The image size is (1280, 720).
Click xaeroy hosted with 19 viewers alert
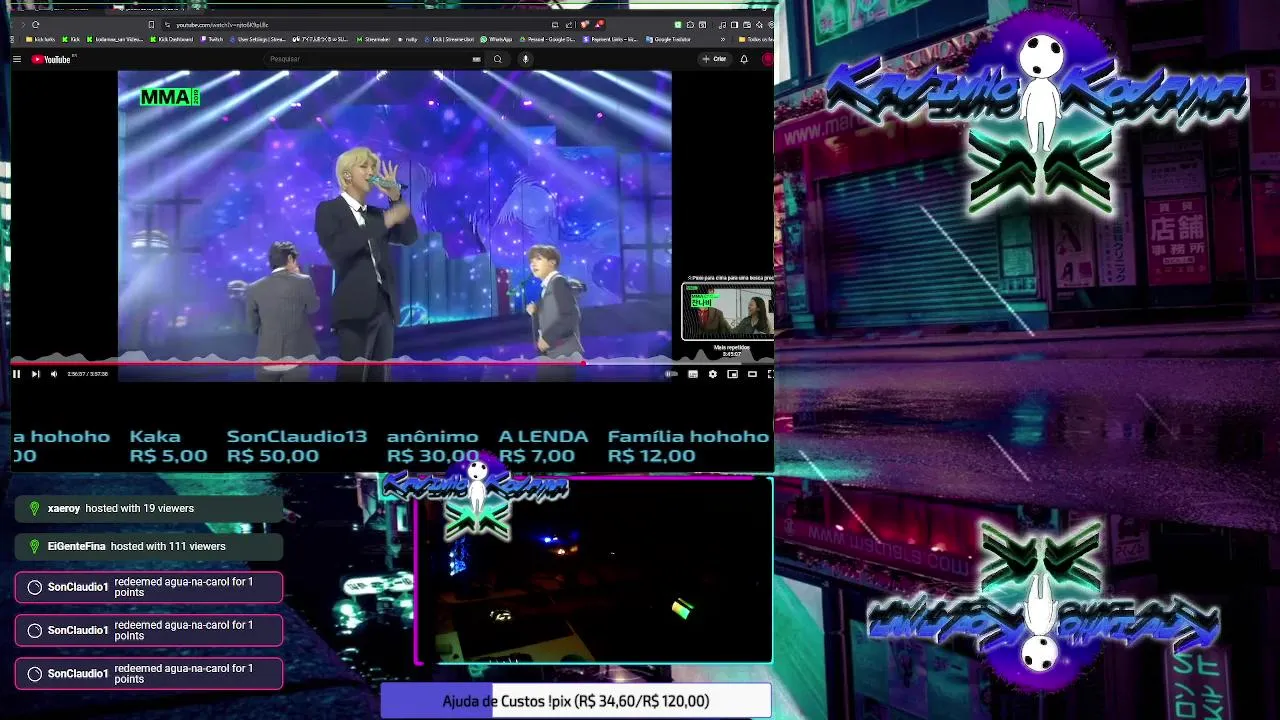pyautogui.click(x=149, y=508)
